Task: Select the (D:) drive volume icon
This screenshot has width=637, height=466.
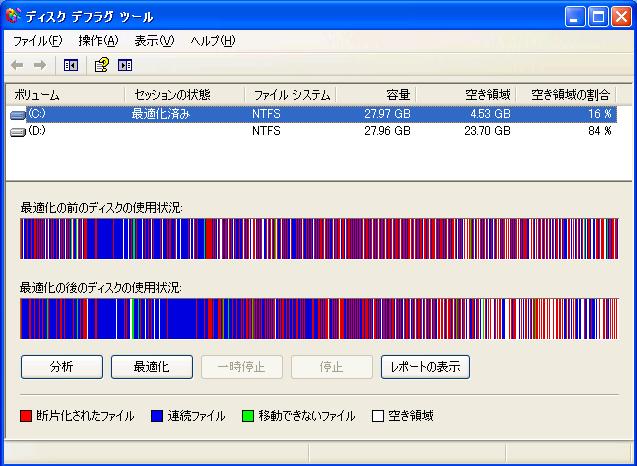Action: coord(18,131)
